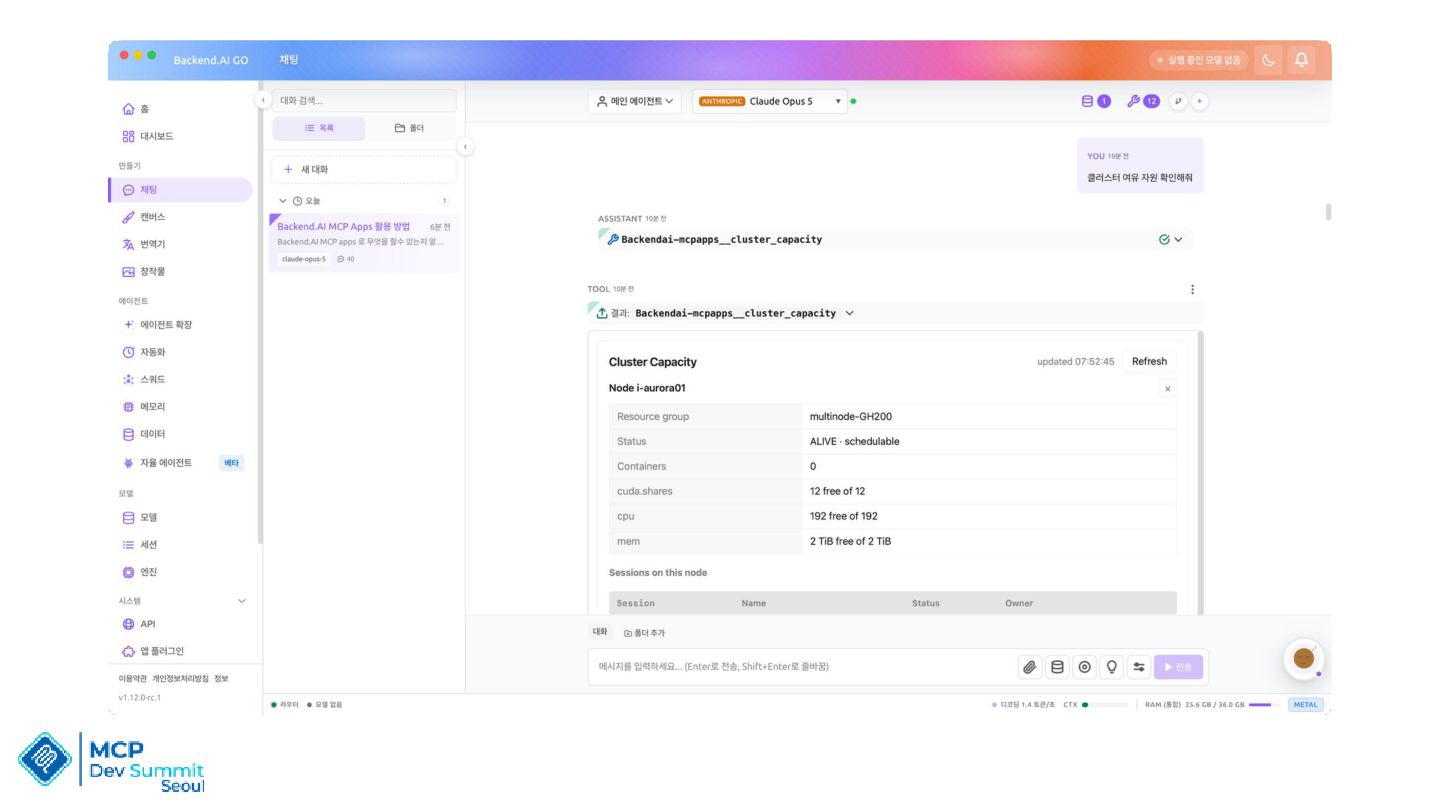Open the API page in sidebar
Viewport: 1440px width, 811px height.
point(180,624)
